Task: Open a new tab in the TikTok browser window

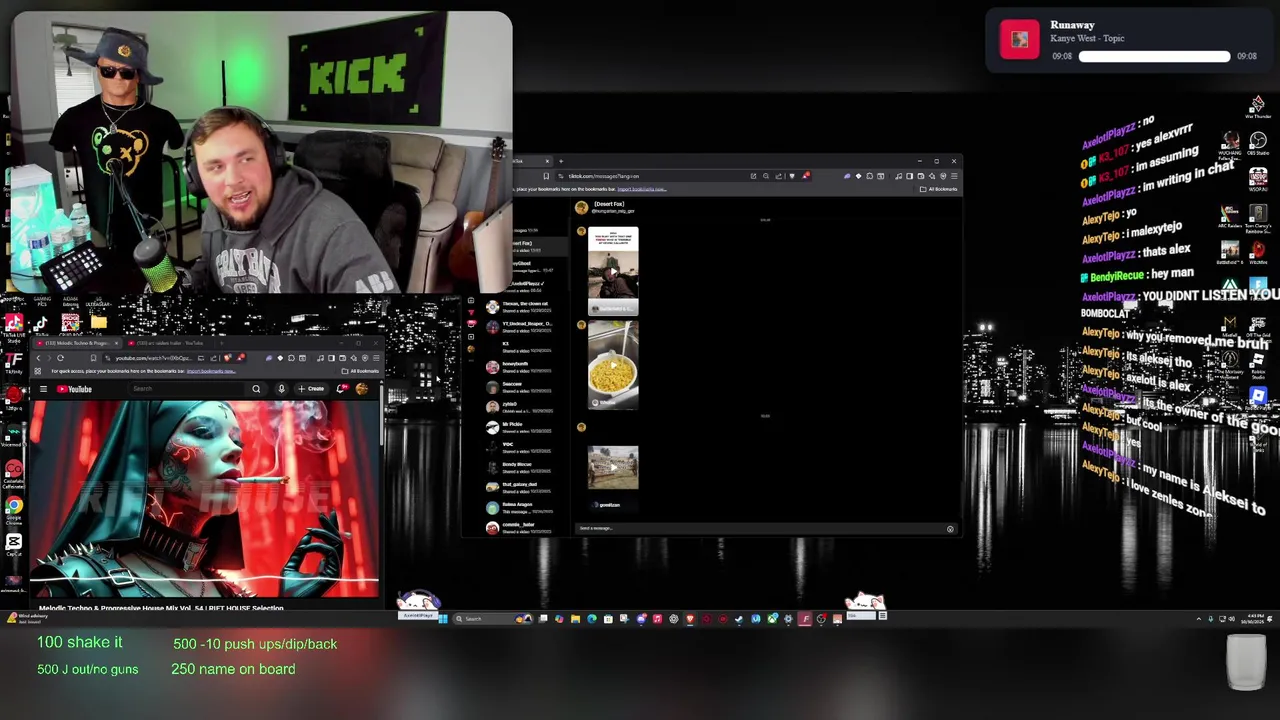Action: (560, 161)
